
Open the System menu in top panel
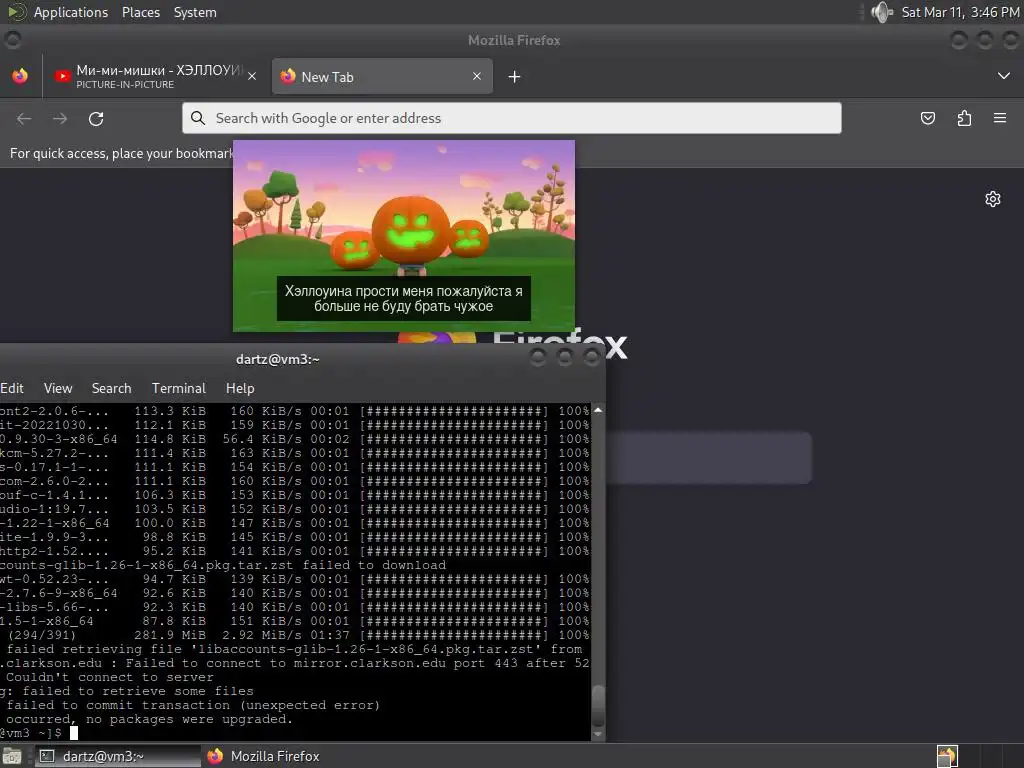tap(195, 12)
